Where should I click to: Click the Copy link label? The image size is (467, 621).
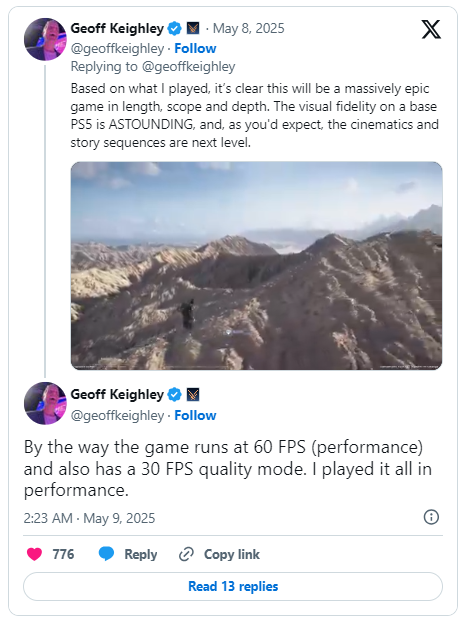(x=232, y=554)
